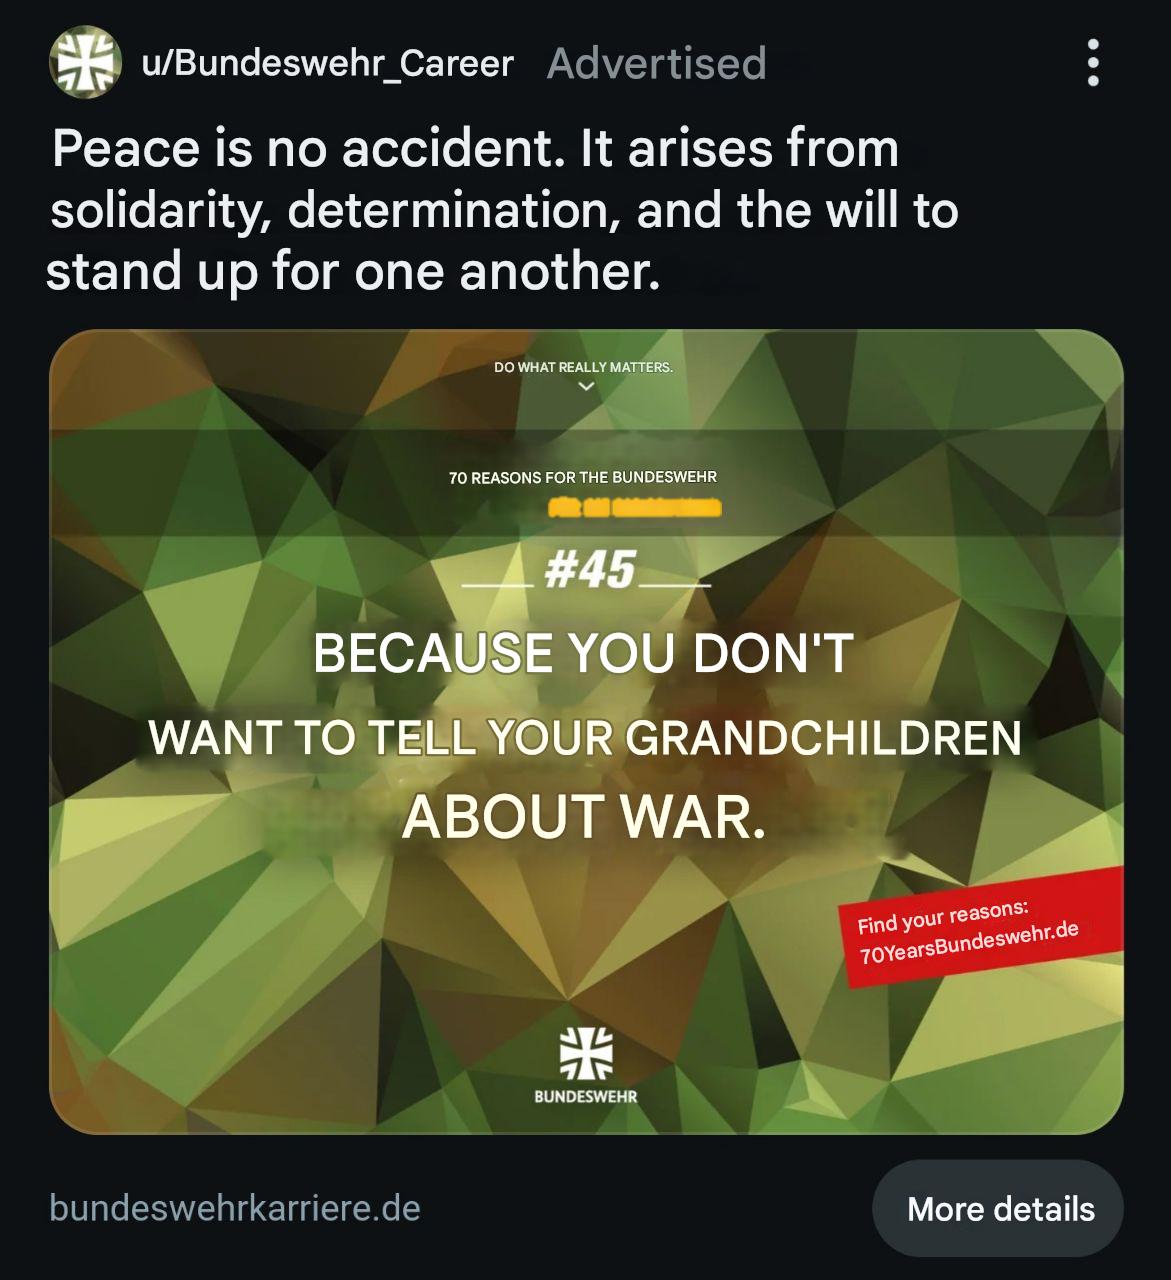
Task: Click the 70YearsBundeswehr.de address in red banner
Action: click(x=969, y=942)
